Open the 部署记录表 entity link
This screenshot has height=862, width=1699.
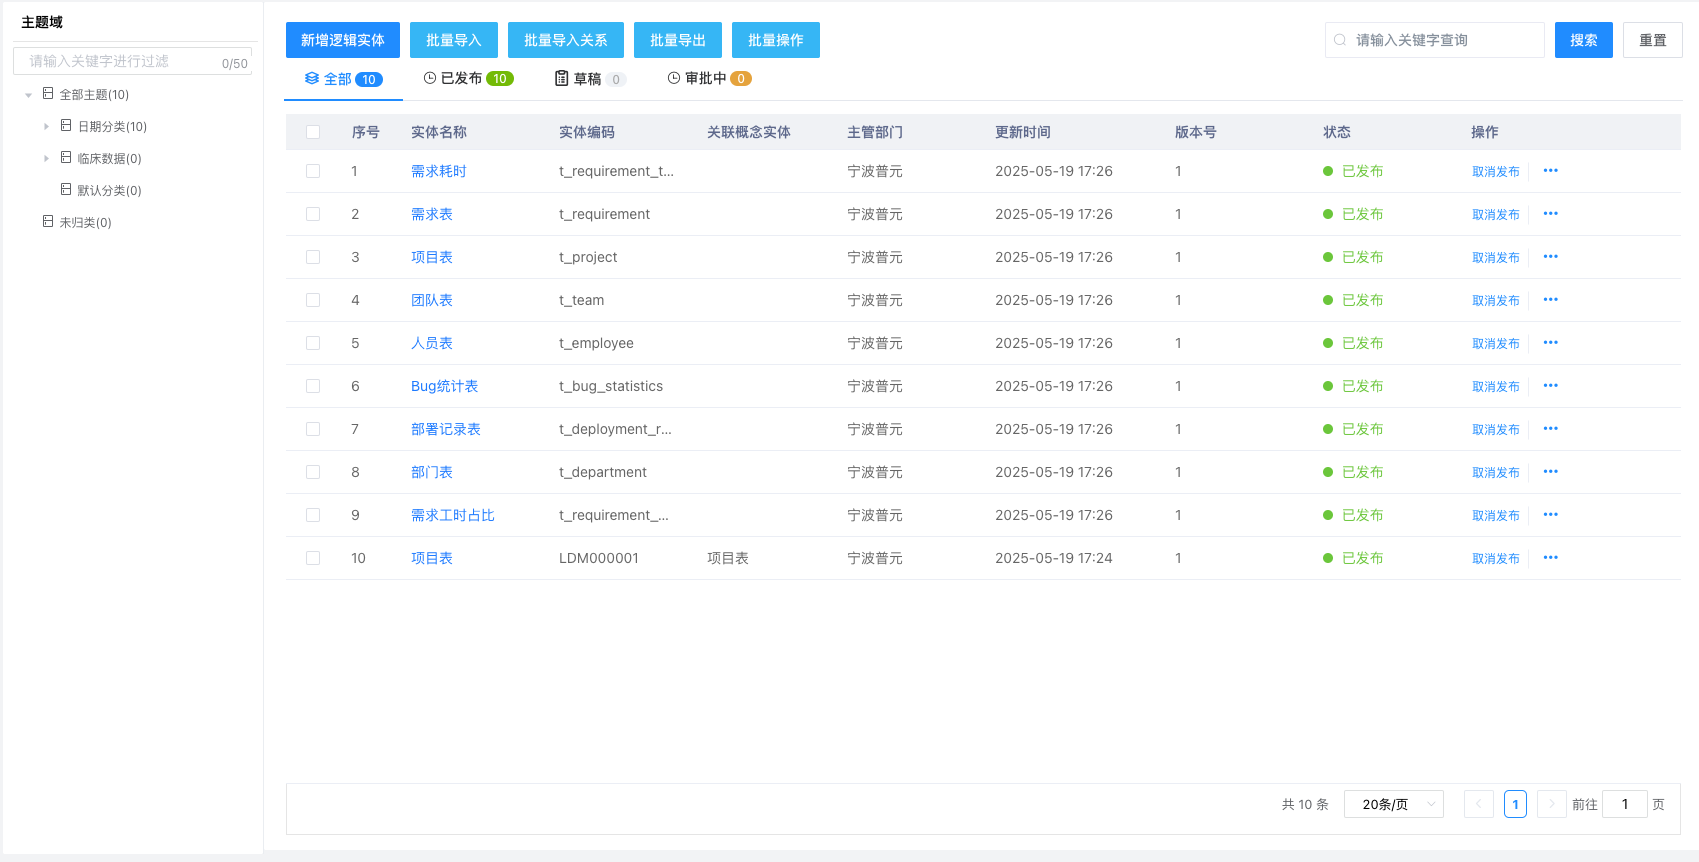click(x=445, y=429)
